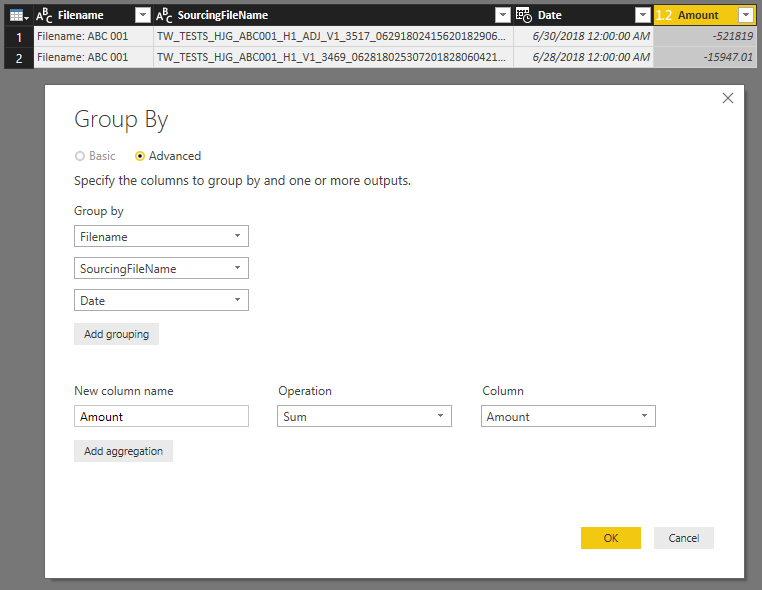762x590 pixels.
Task: Click the text type icon of Filename column
Action: (44, 16)
